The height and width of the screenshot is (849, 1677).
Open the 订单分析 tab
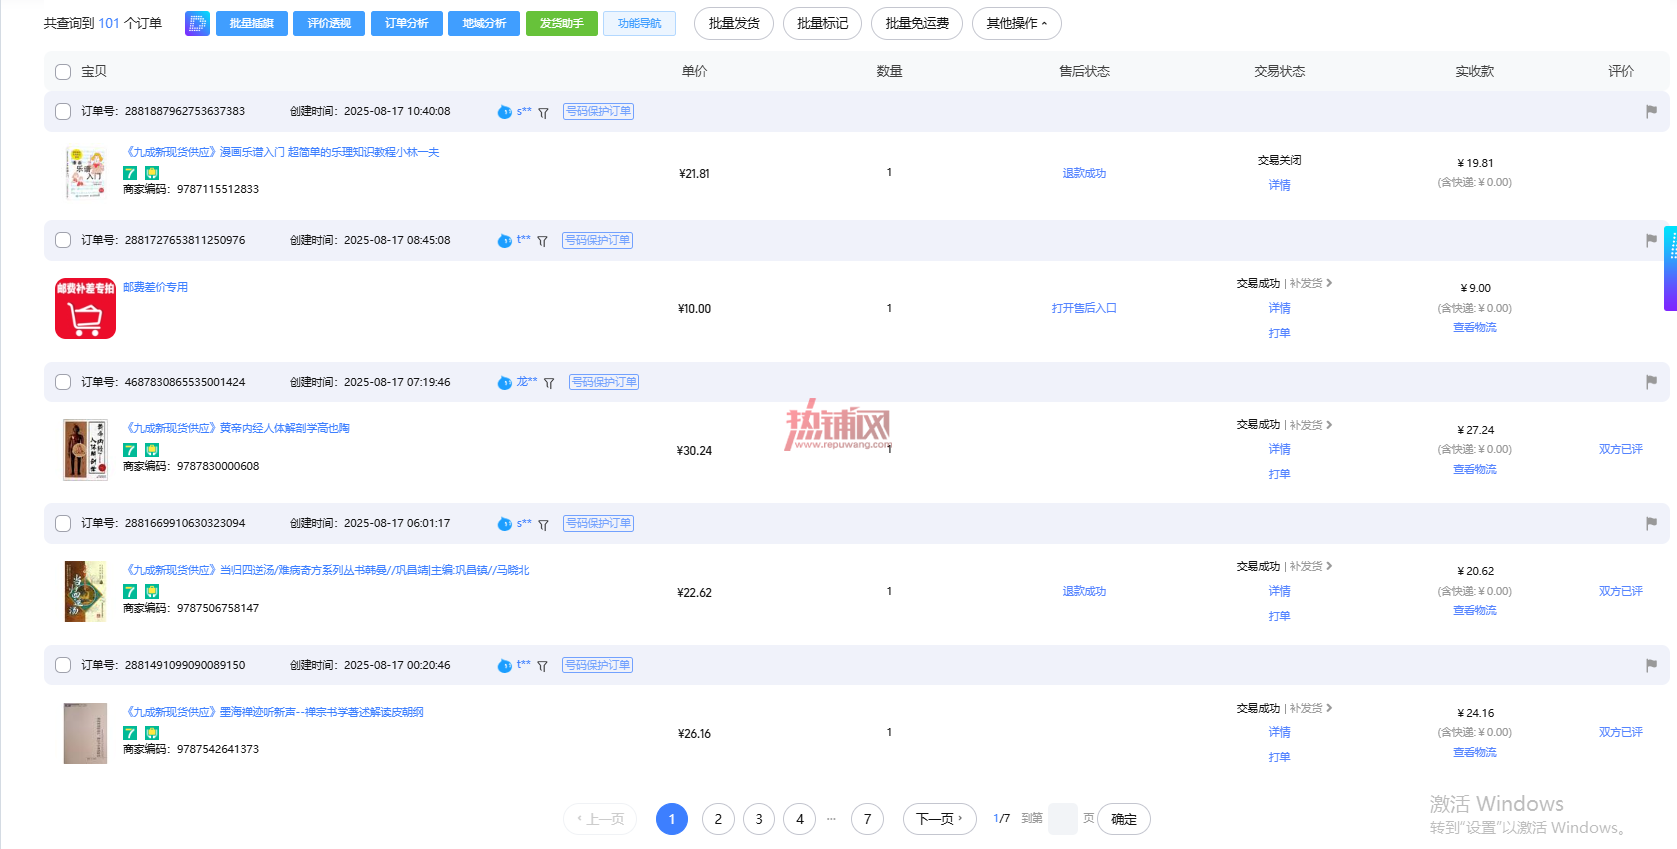(406, 23)
